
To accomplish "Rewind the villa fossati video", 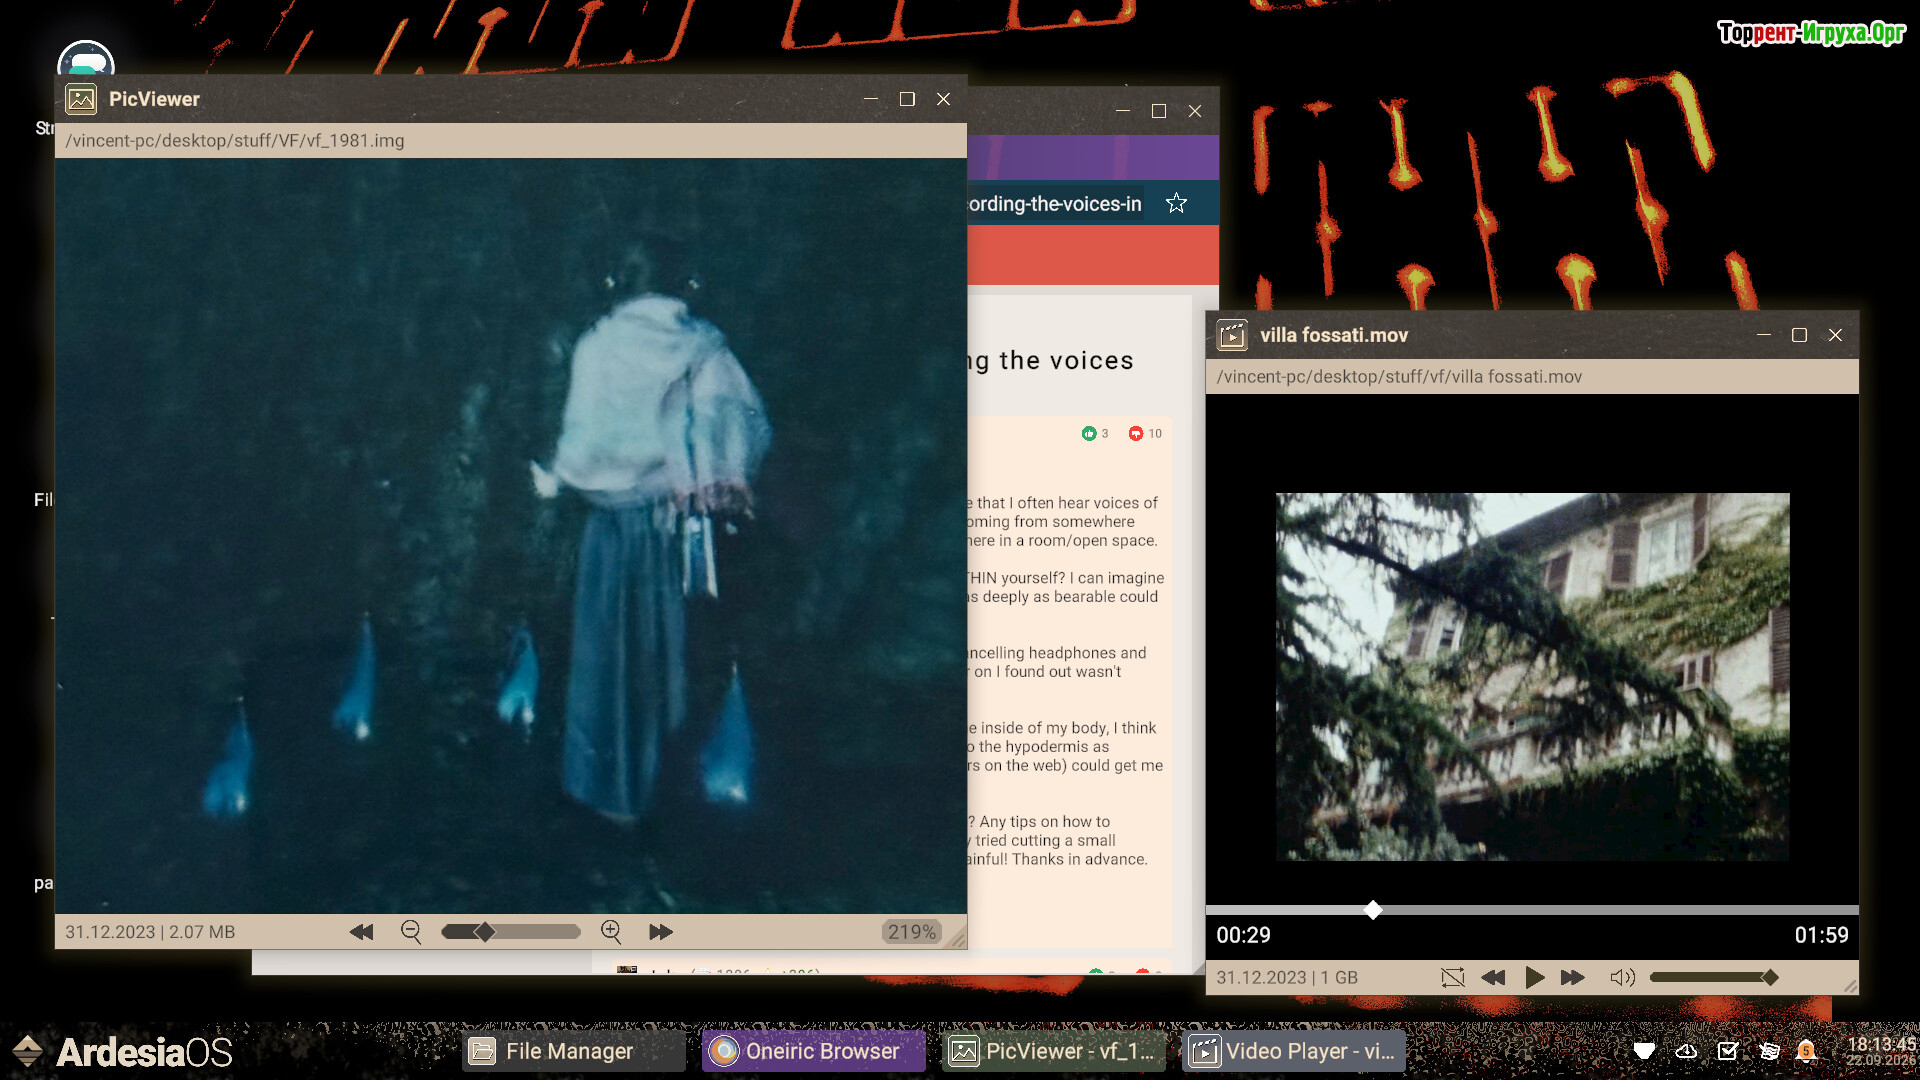I will [1493, 977].
